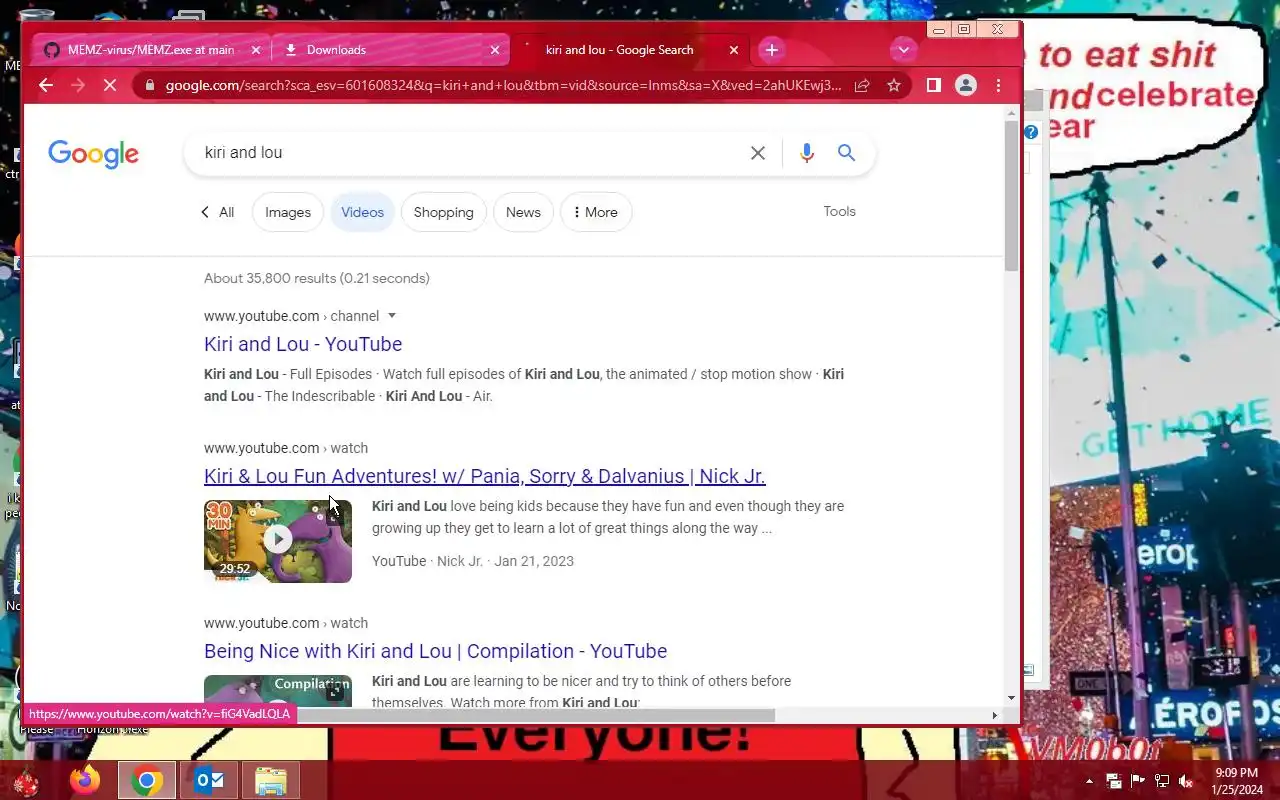Screen dimensions: 1280x800
Task: Close the Downloads tab
Action: coord(495,50)
